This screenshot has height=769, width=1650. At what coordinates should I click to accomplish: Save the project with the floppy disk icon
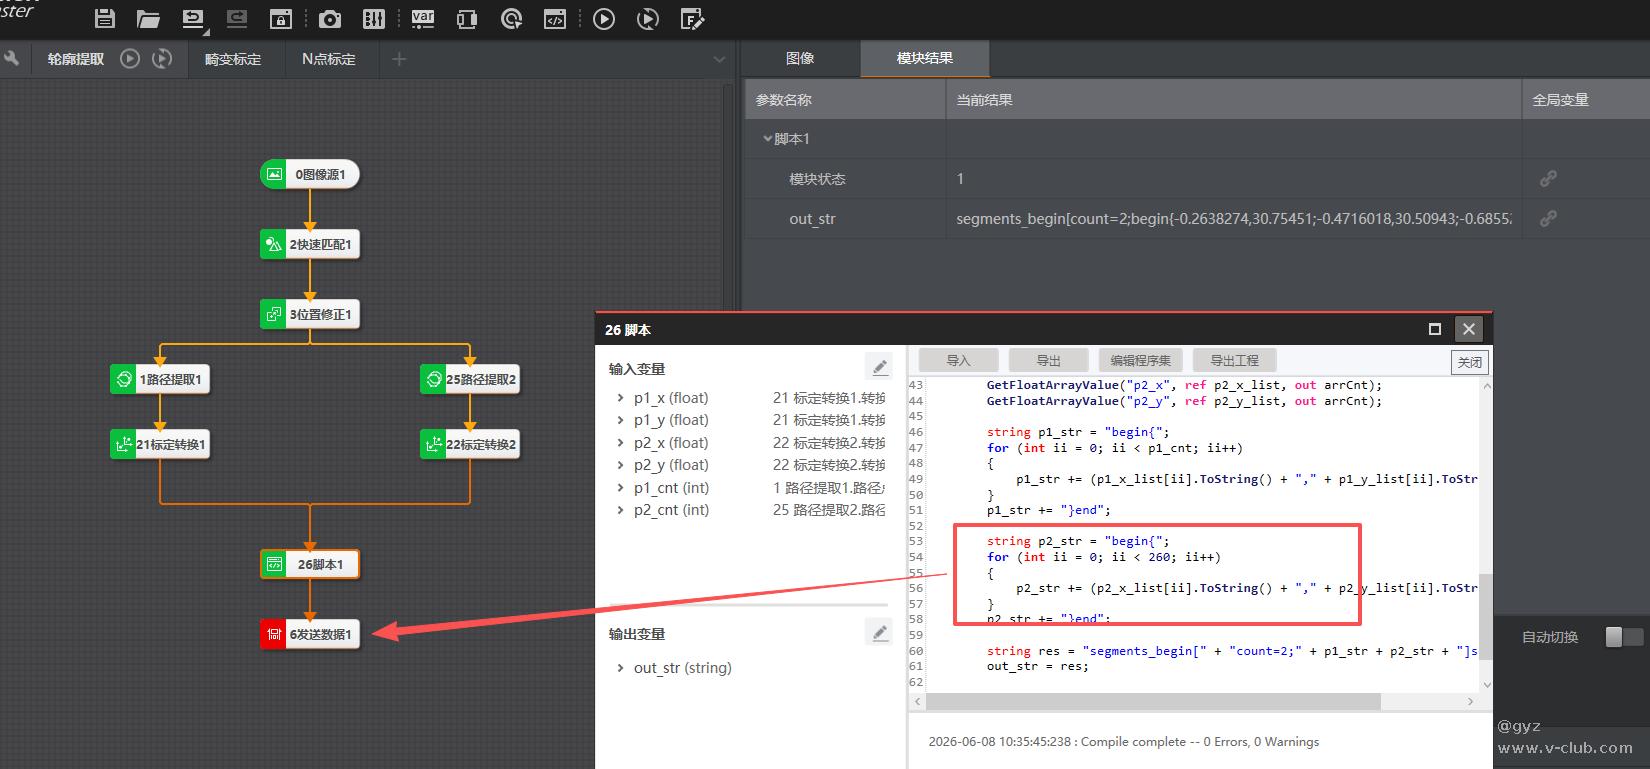[104, 19]
